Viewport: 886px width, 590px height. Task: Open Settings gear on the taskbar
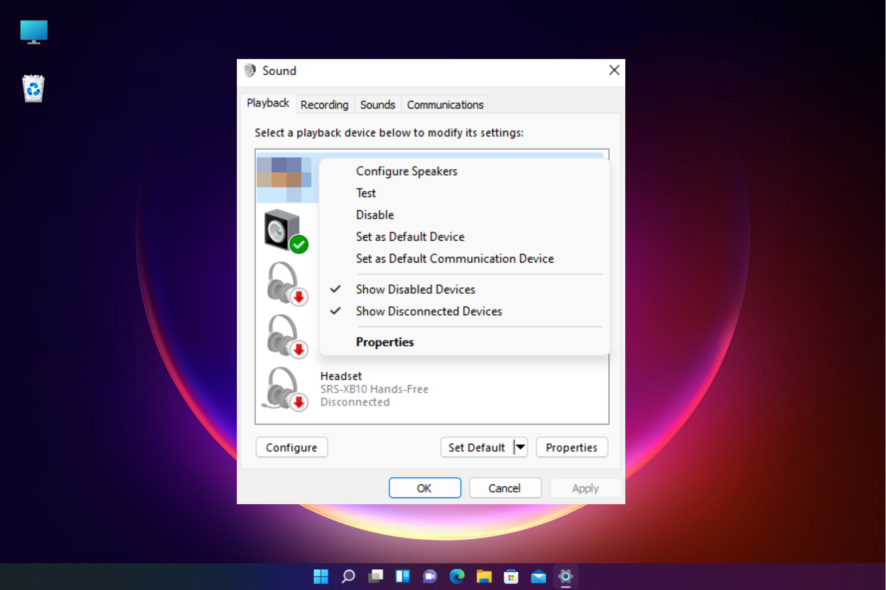point(565,576)
